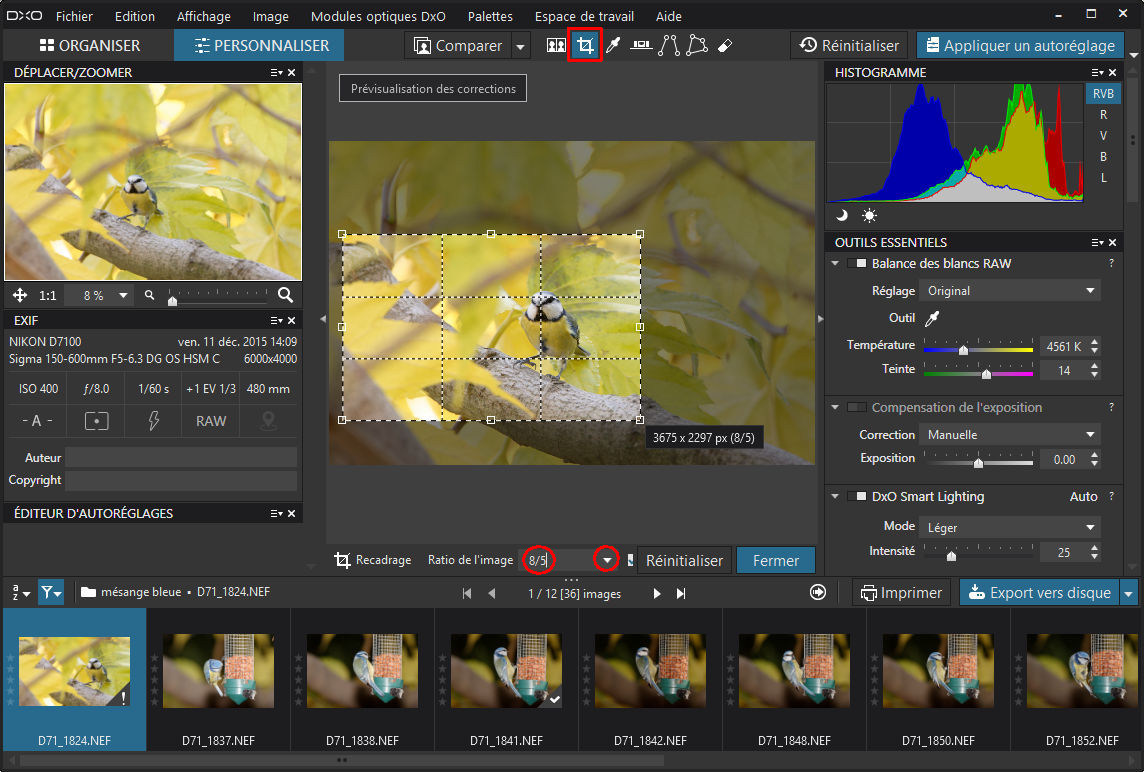Click the Imprimer button
The width and height of the screenshot is (1144, 772).
point(902,593)
